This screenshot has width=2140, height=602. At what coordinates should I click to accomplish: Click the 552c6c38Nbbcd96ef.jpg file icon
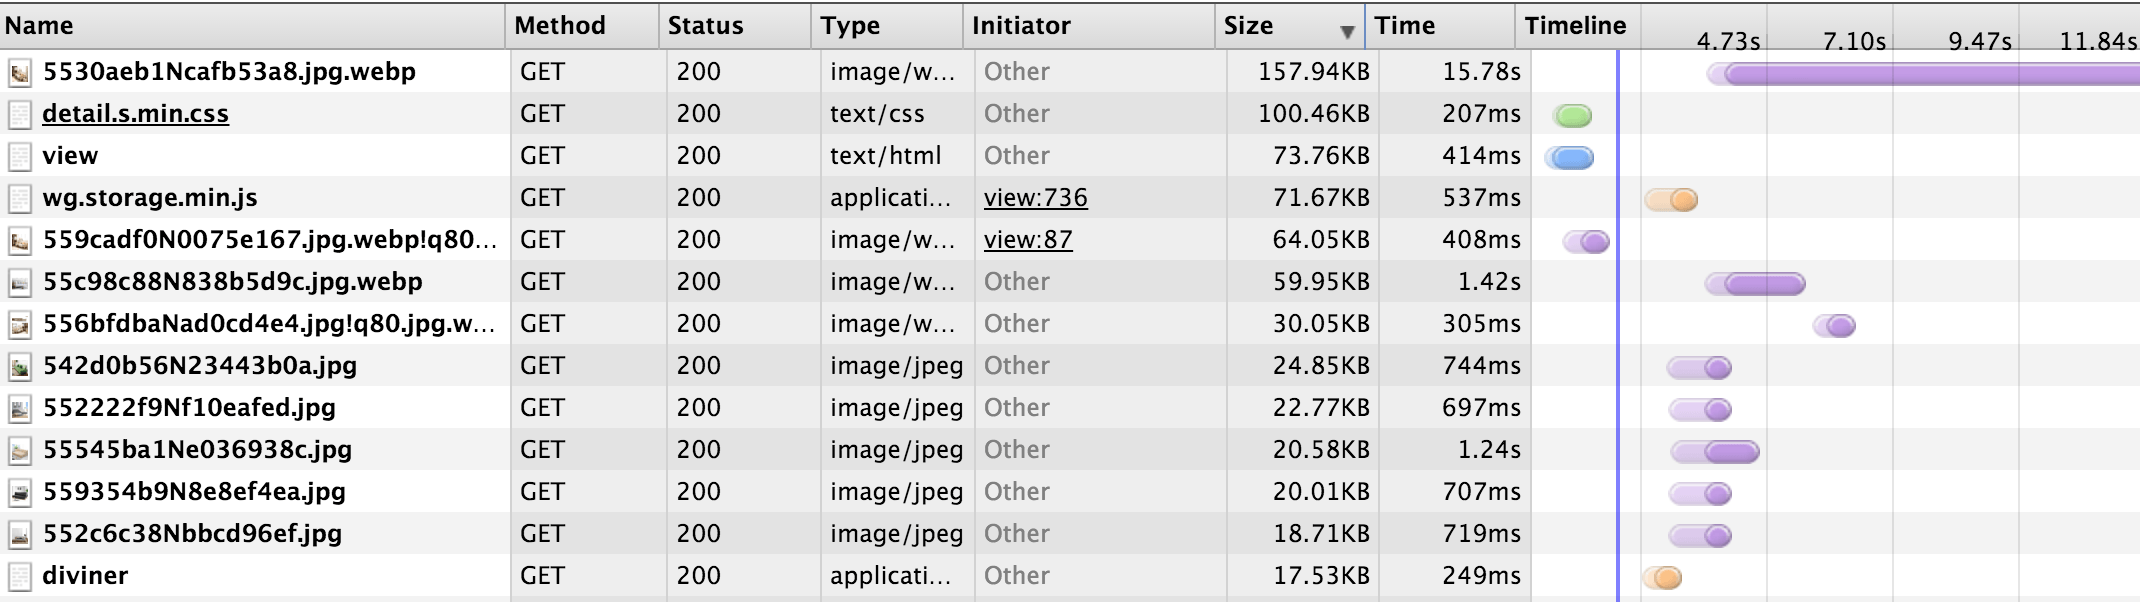pos(19,534)
